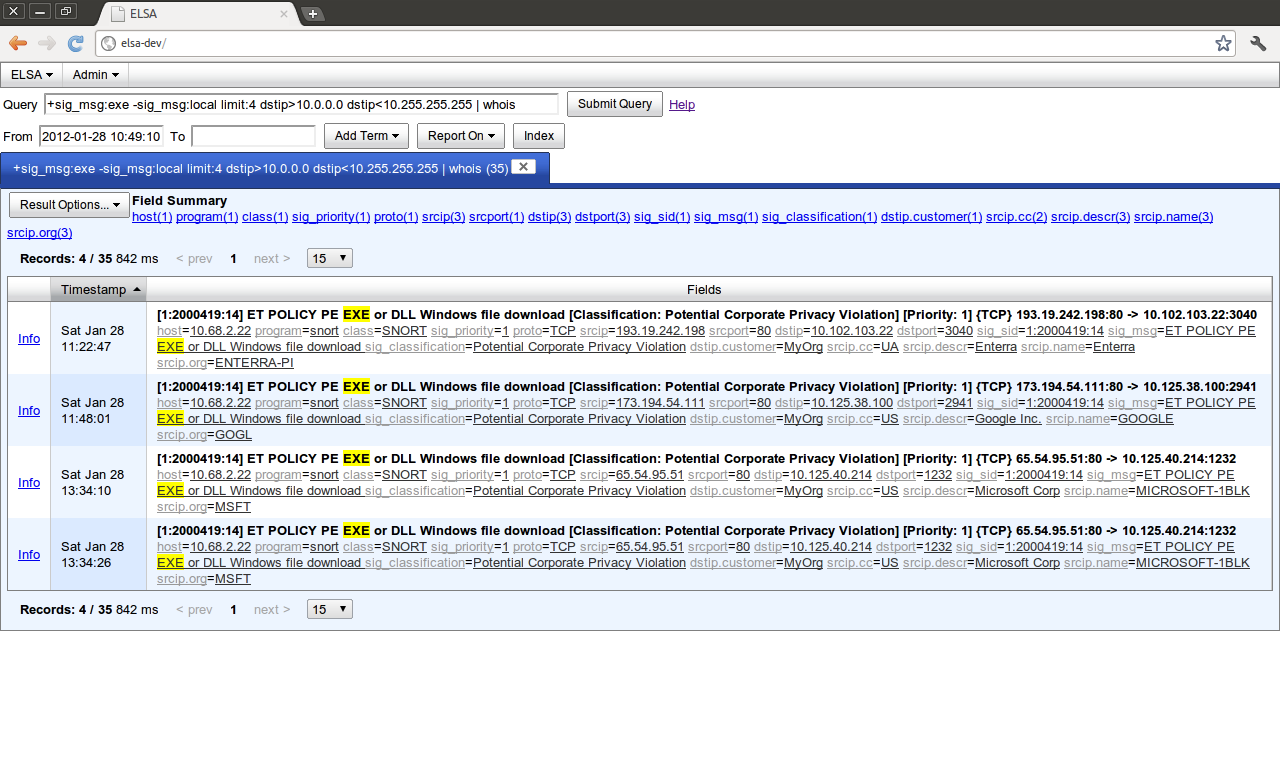Screen dimensions: 1280x776
Task: Reload the elsa-dev page
Action: coord(75,43)
